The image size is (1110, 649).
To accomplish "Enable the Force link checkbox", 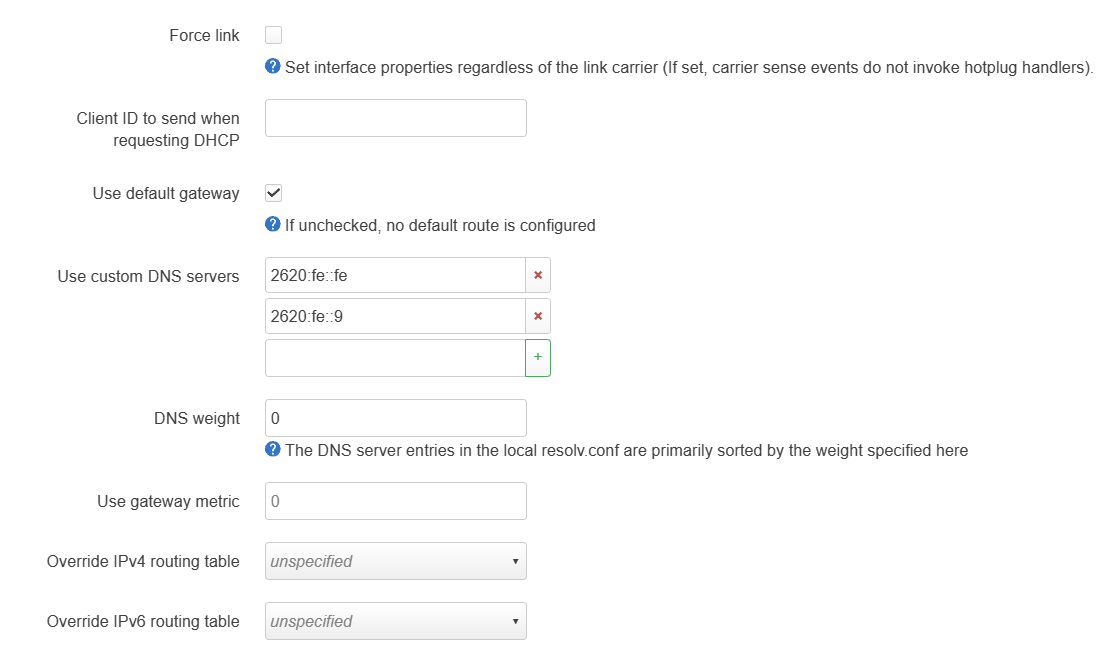I will click(x=273, y=35).
